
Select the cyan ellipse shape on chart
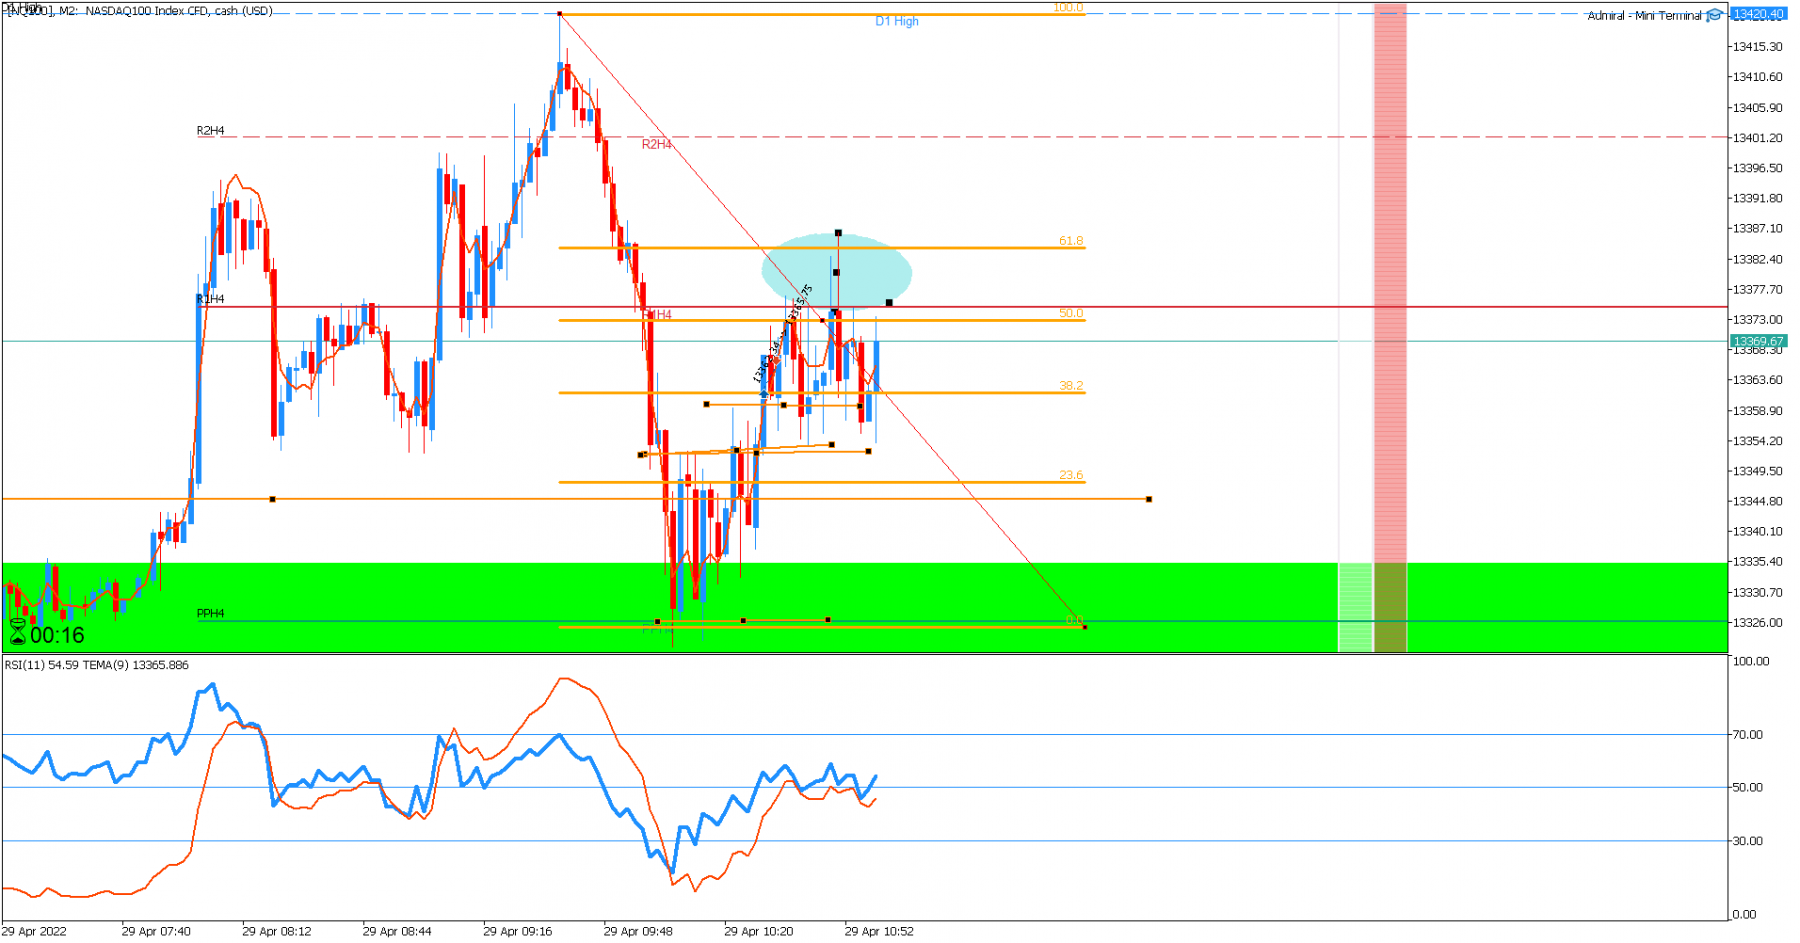click(836, 271)
